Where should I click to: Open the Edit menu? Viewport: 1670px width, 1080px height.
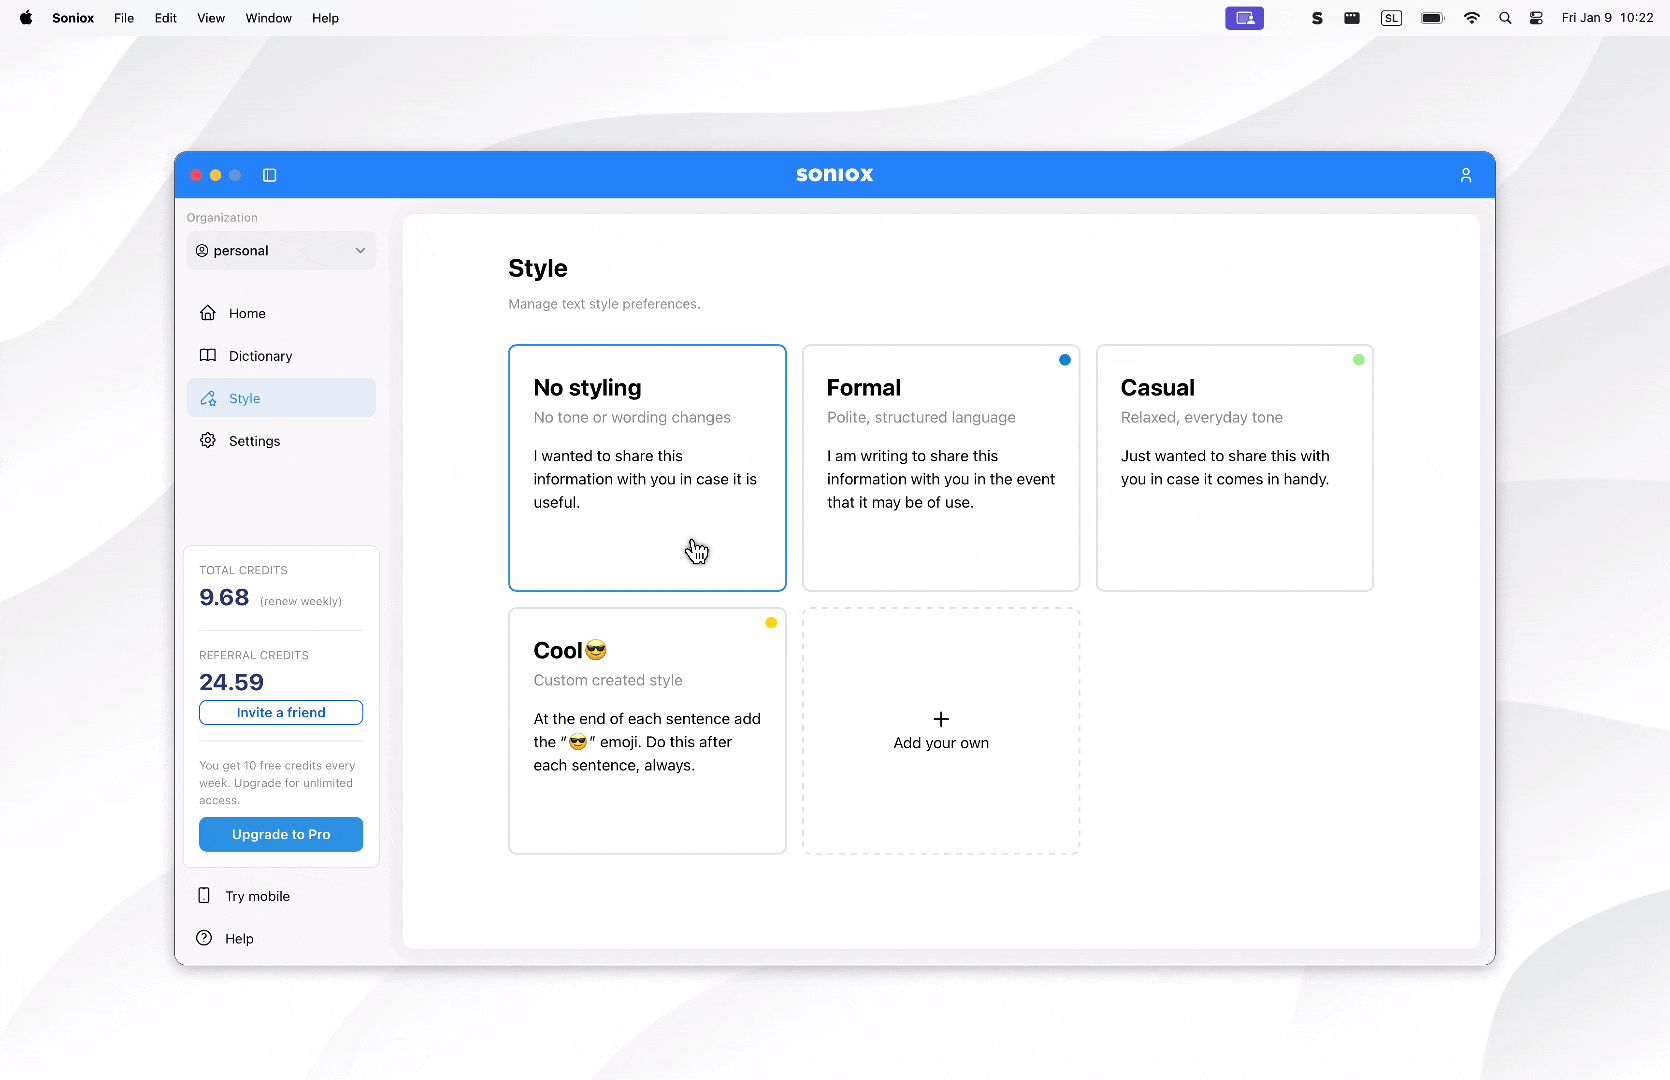pos(165,18)
